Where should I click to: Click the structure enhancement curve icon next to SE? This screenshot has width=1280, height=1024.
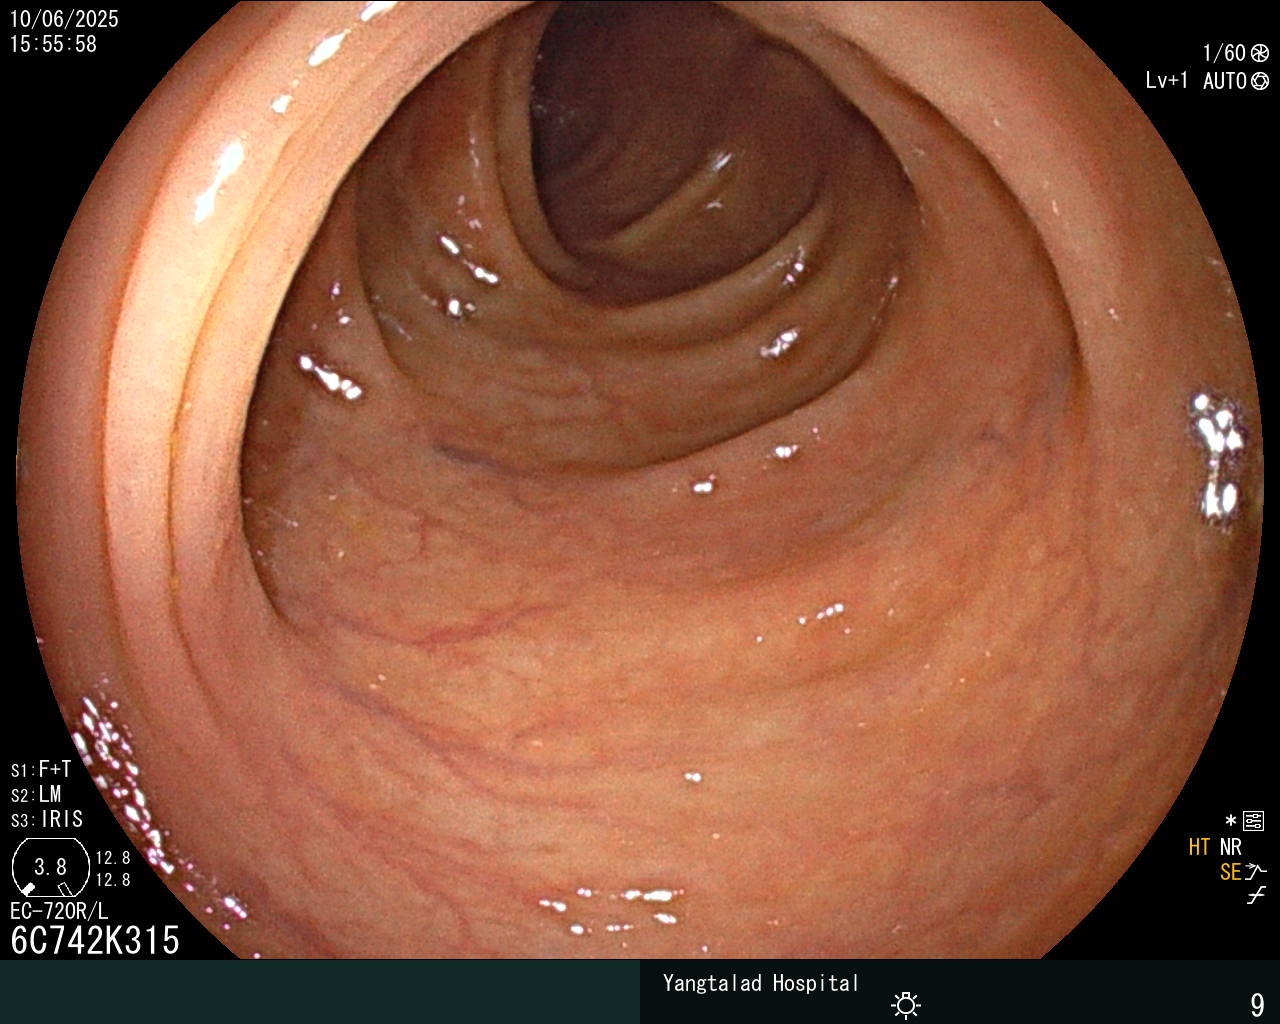point(1256,872)
